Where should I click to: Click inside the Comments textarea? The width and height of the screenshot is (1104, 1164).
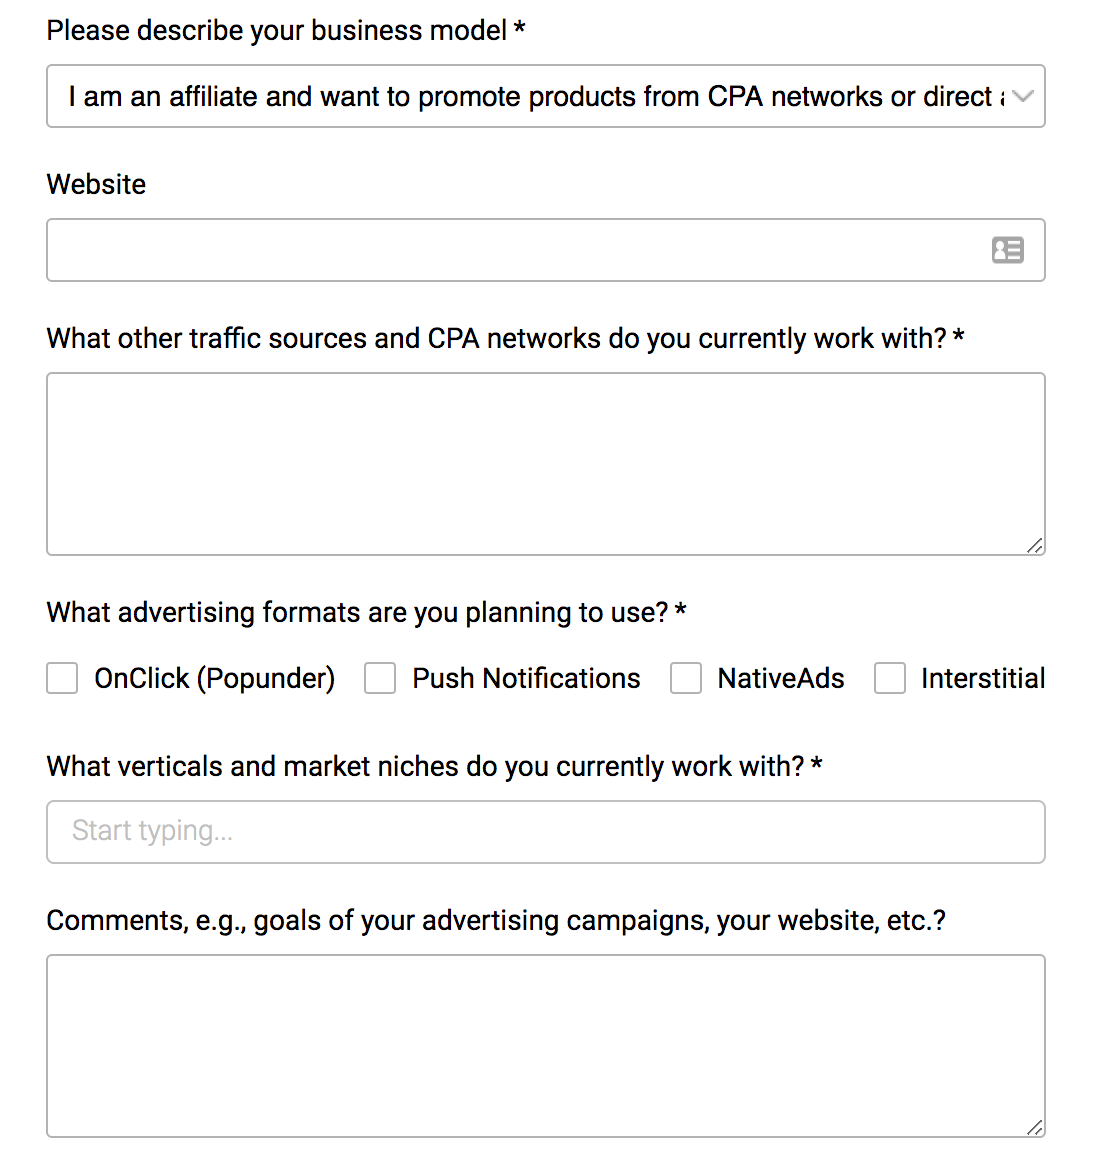click(545, 1046)
